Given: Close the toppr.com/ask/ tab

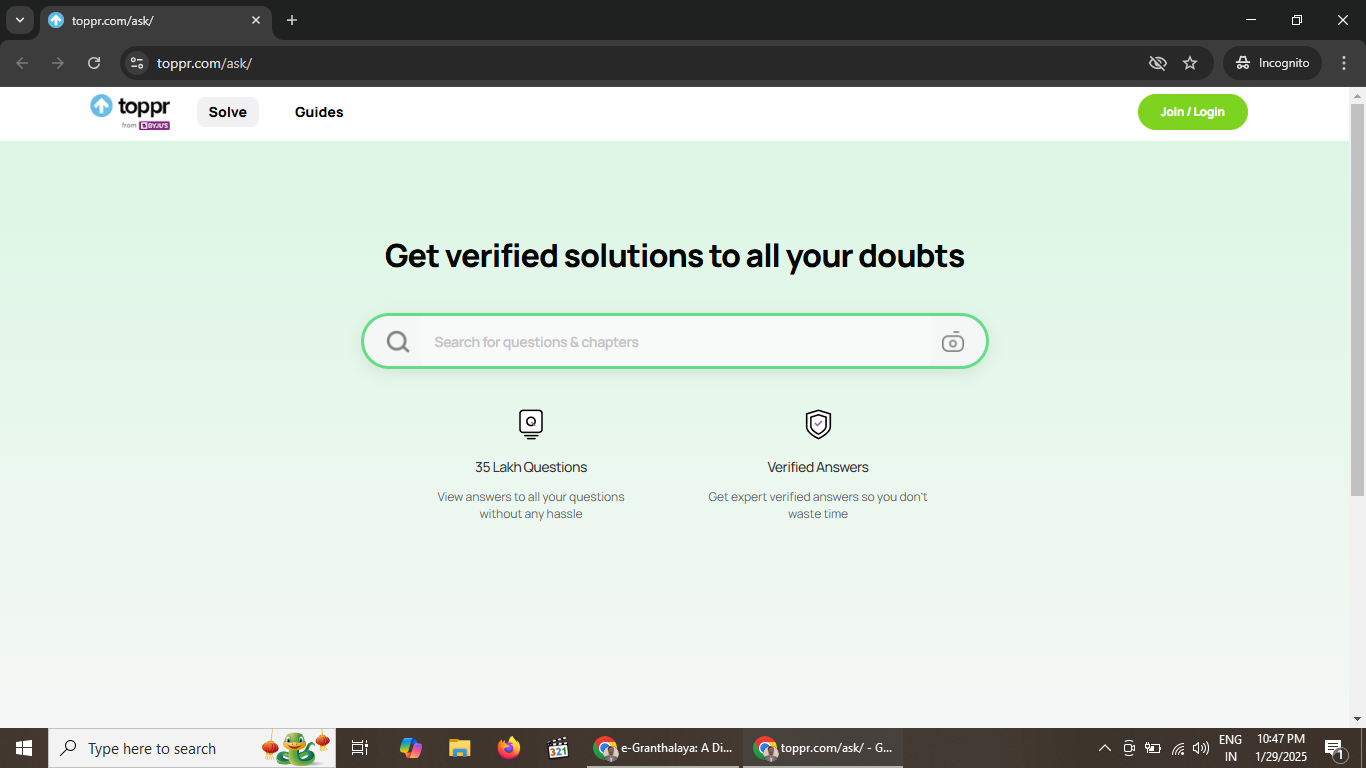Looking at the screenshot, I should [256, 20].
